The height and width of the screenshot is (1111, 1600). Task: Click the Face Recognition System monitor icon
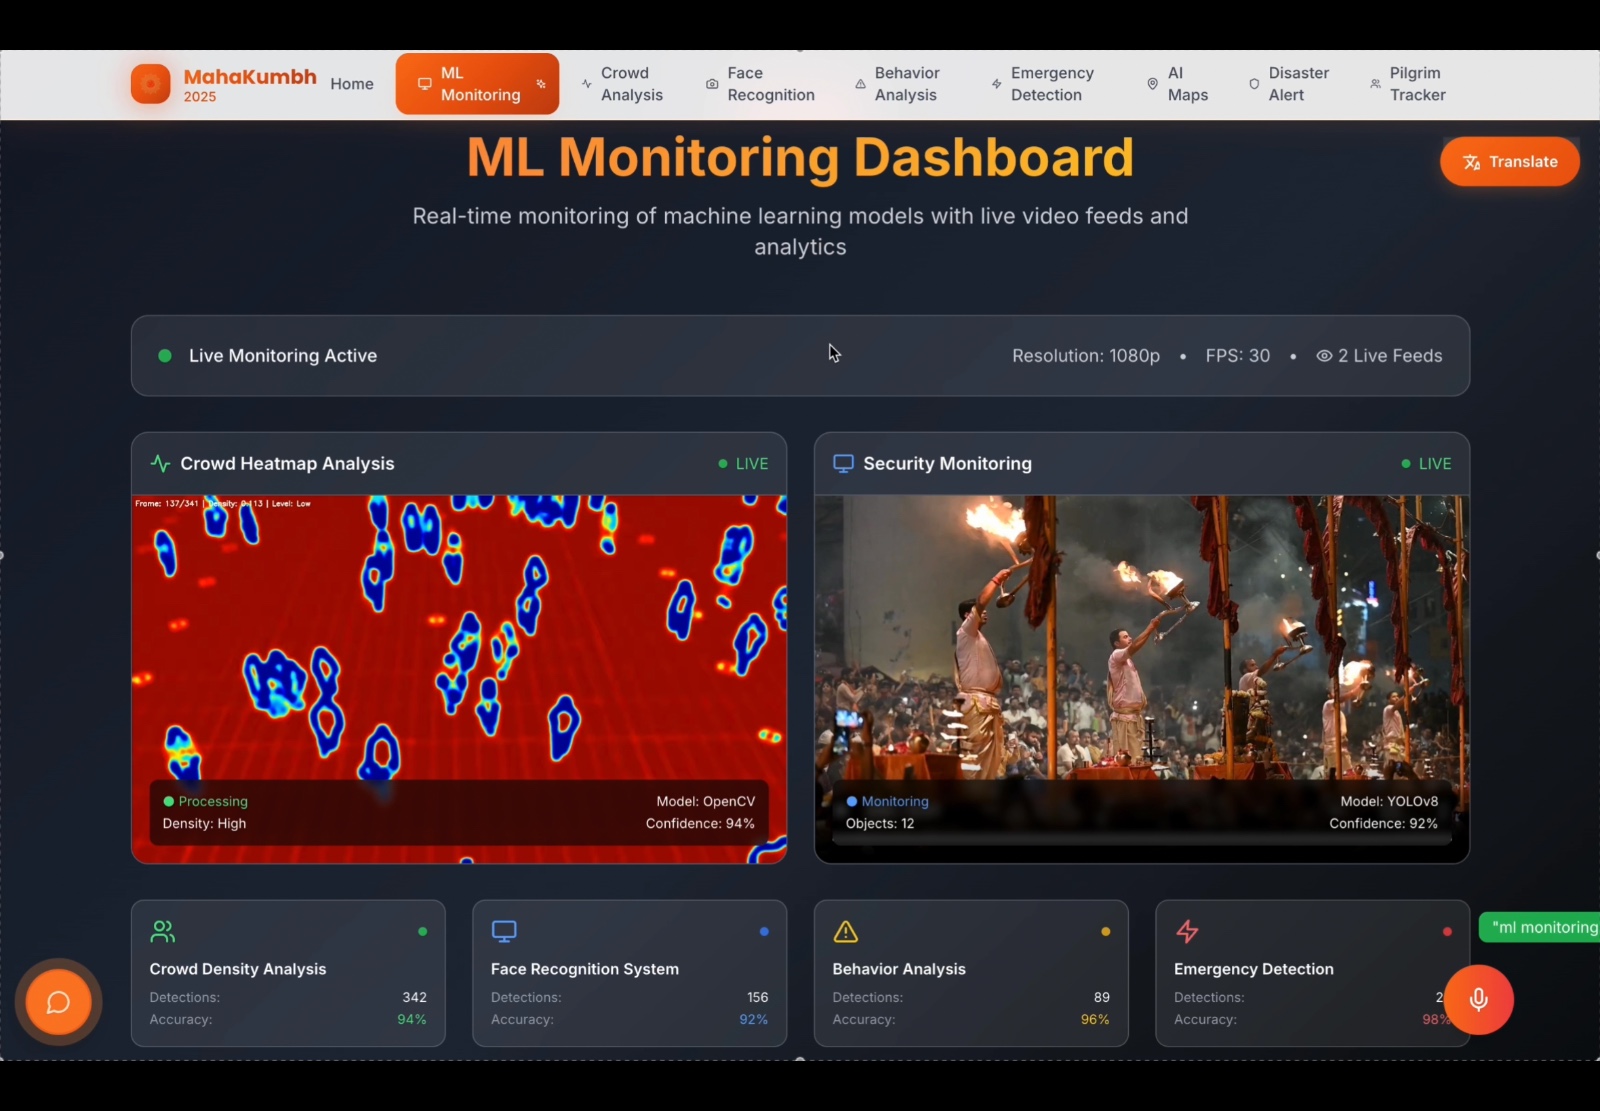point(504,932)
